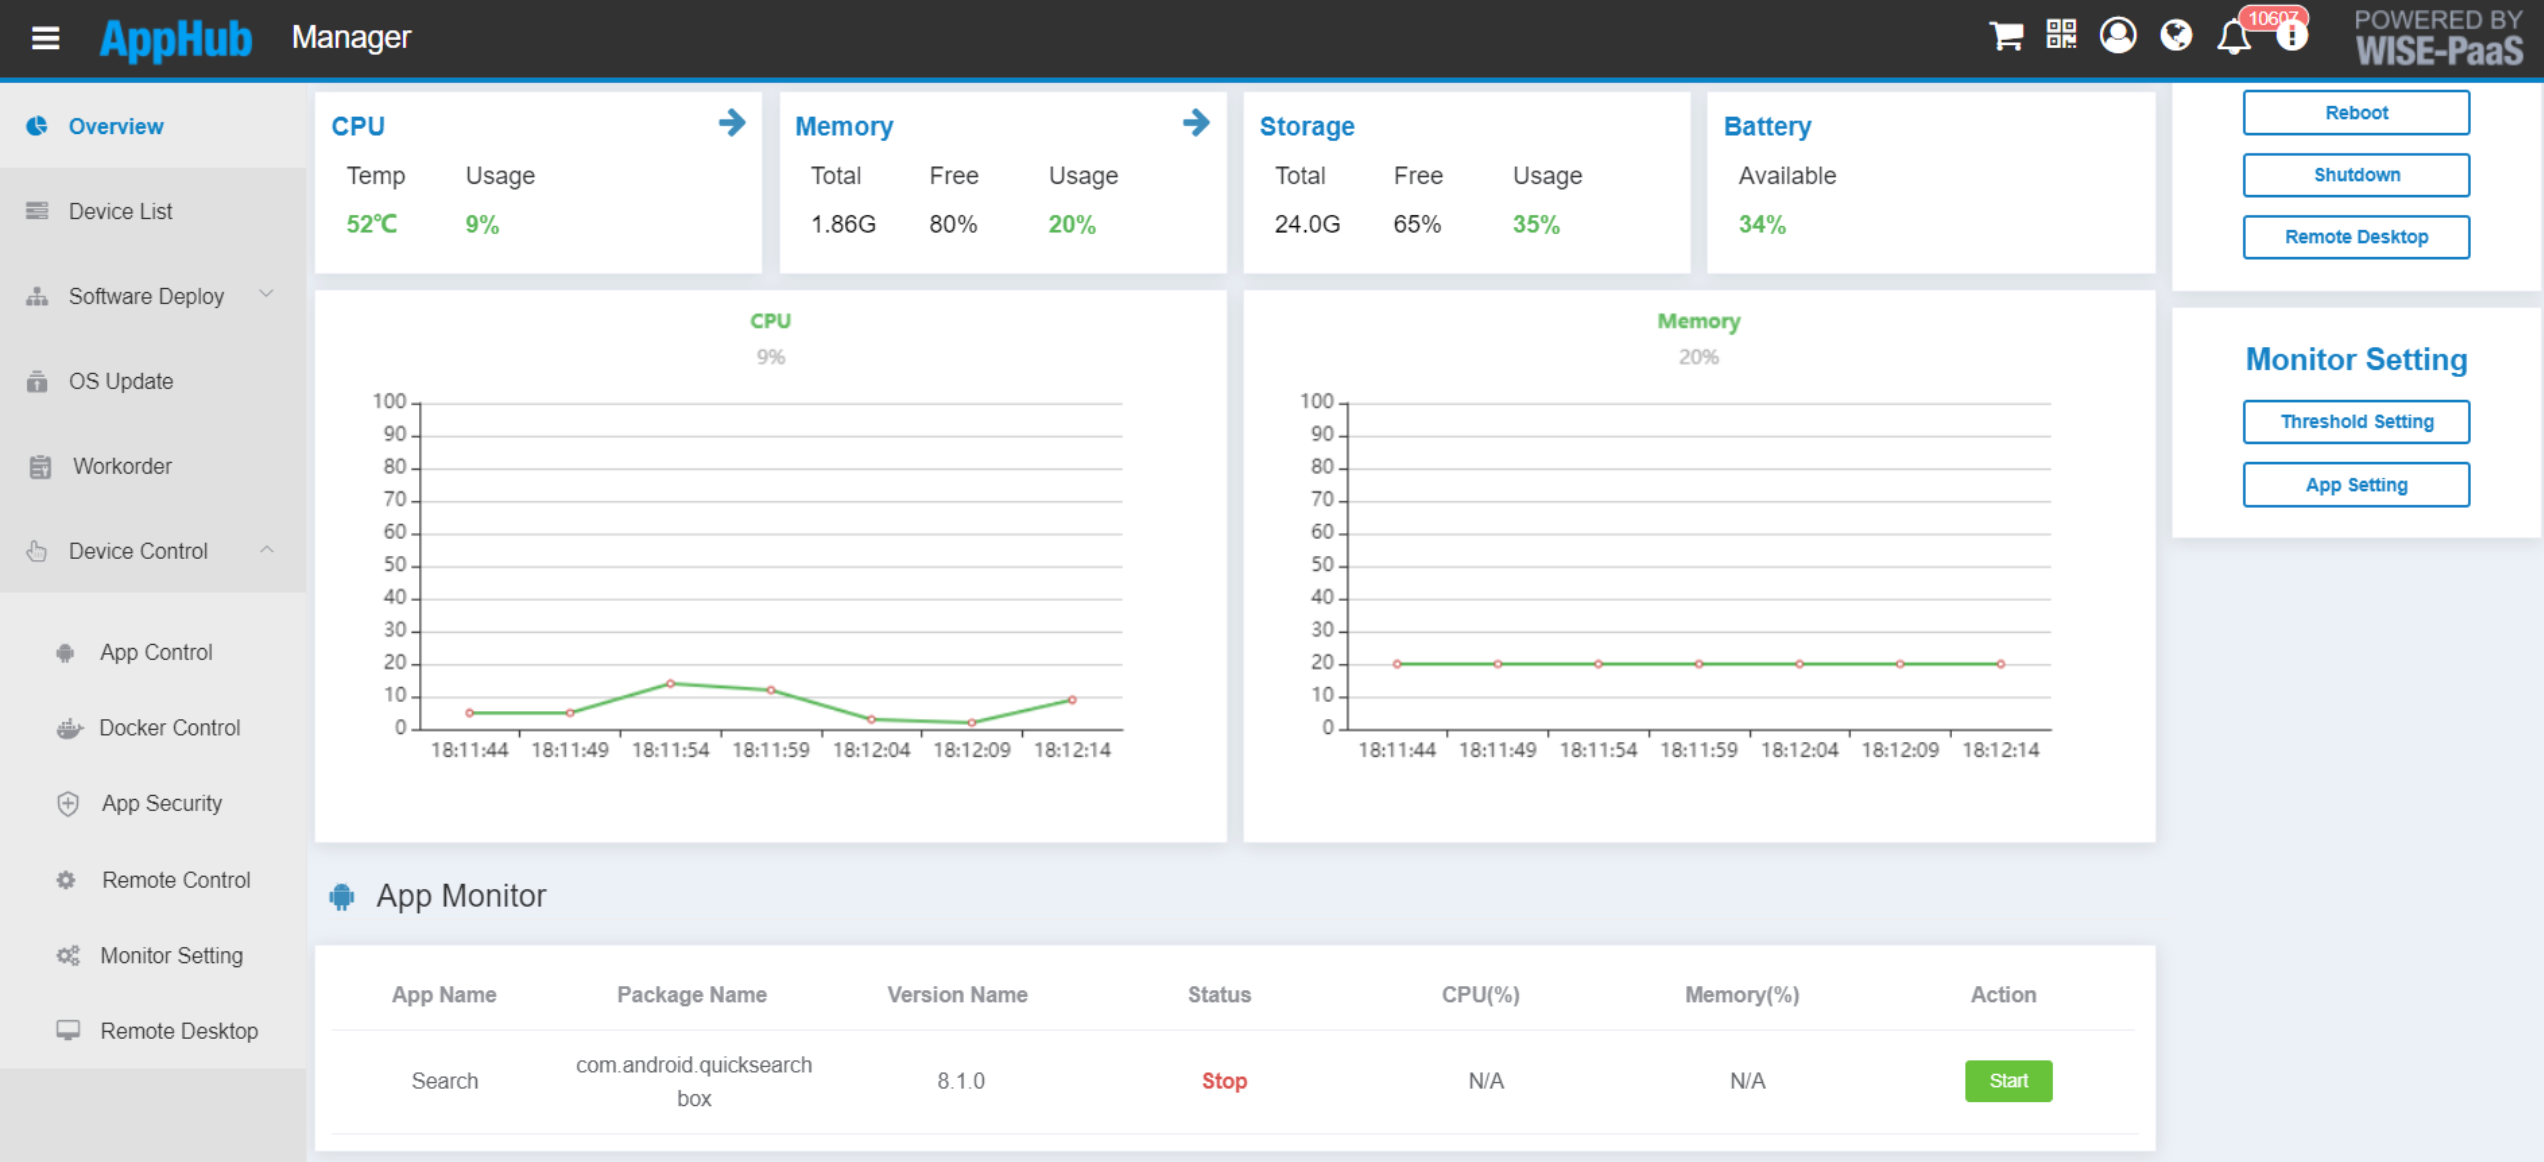The width and height of the screenshot is (2544, 1162).
Task: Click the shopping cart icon
Action: 2005,36
